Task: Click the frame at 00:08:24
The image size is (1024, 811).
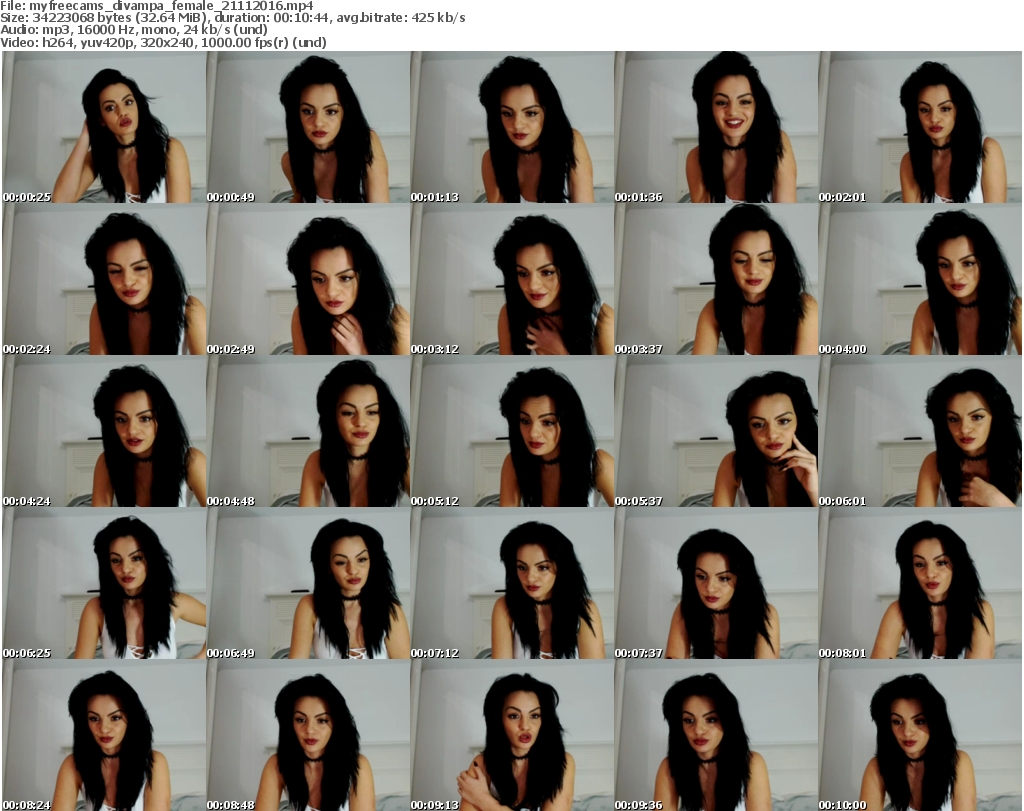Action: click(104, 735)
